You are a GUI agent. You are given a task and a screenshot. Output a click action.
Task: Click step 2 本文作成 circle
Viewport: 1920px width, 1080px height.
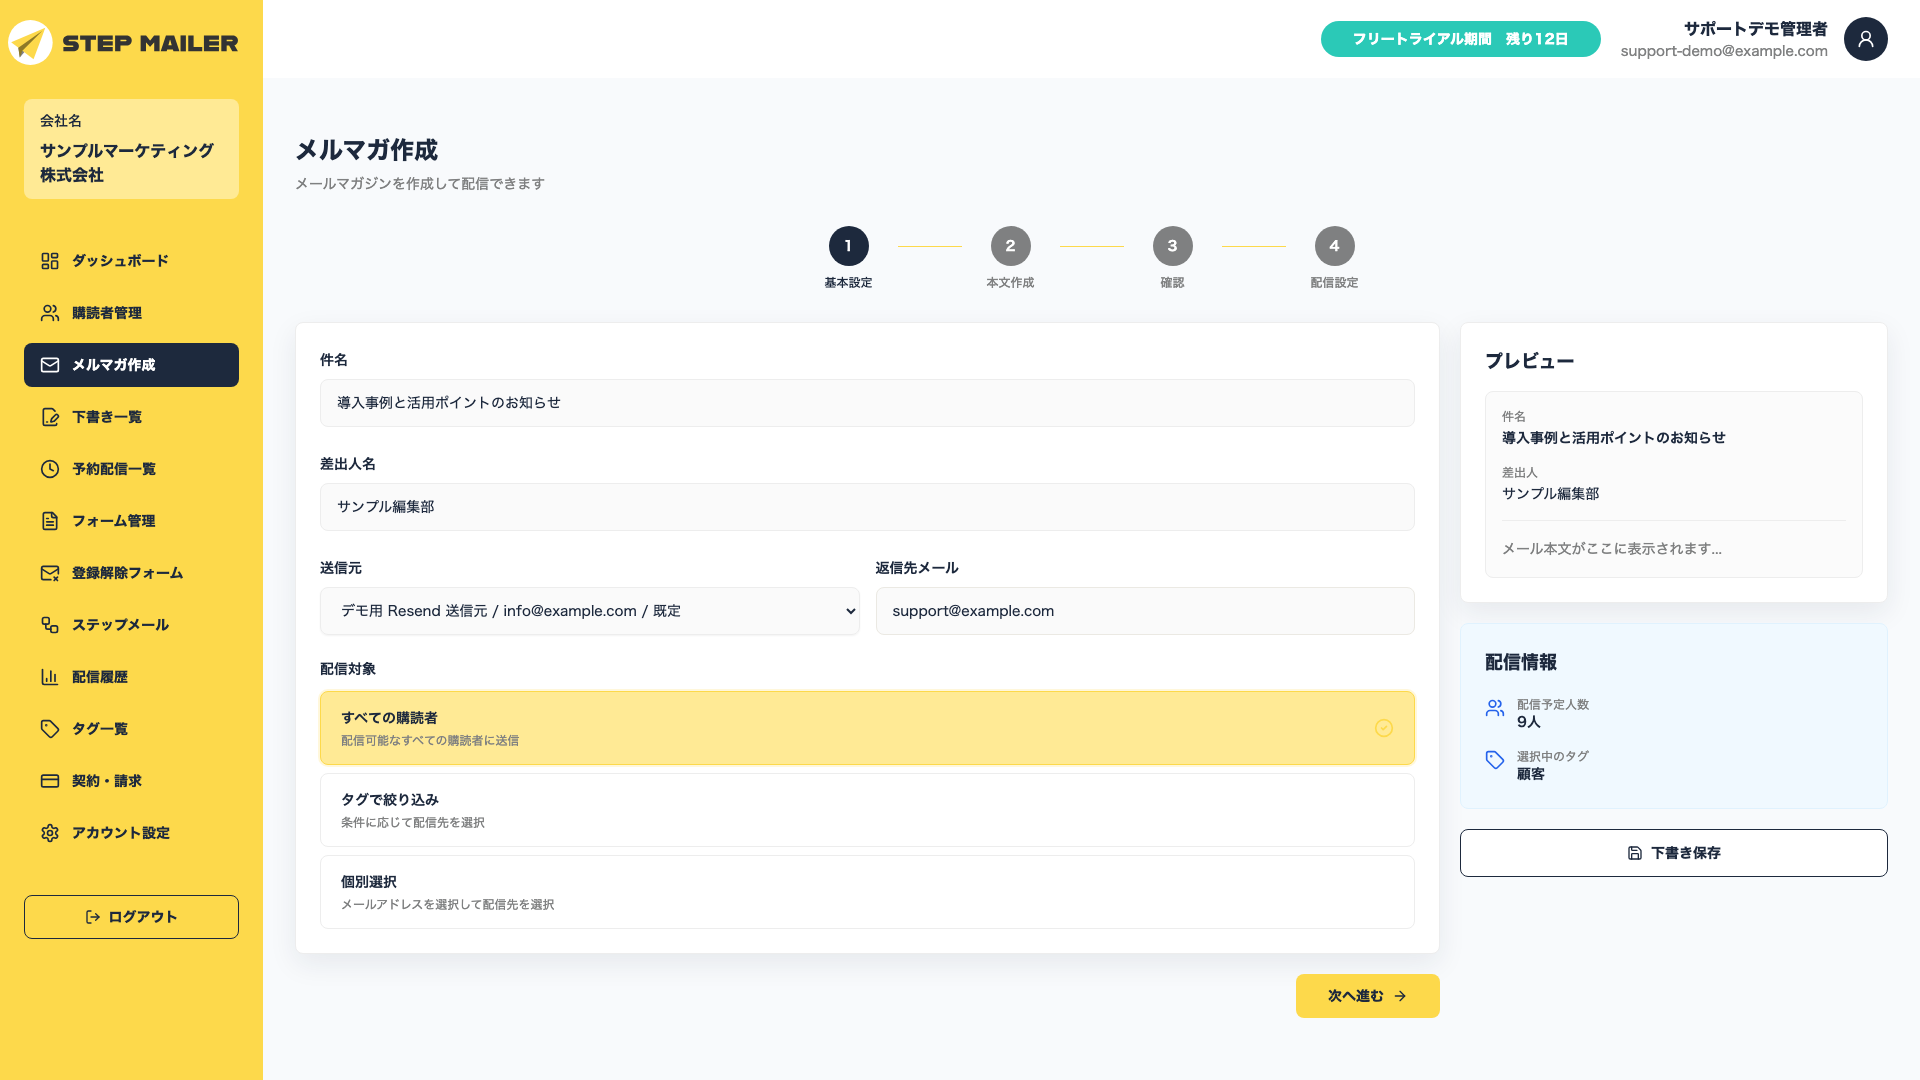[x=1010, y=246]
